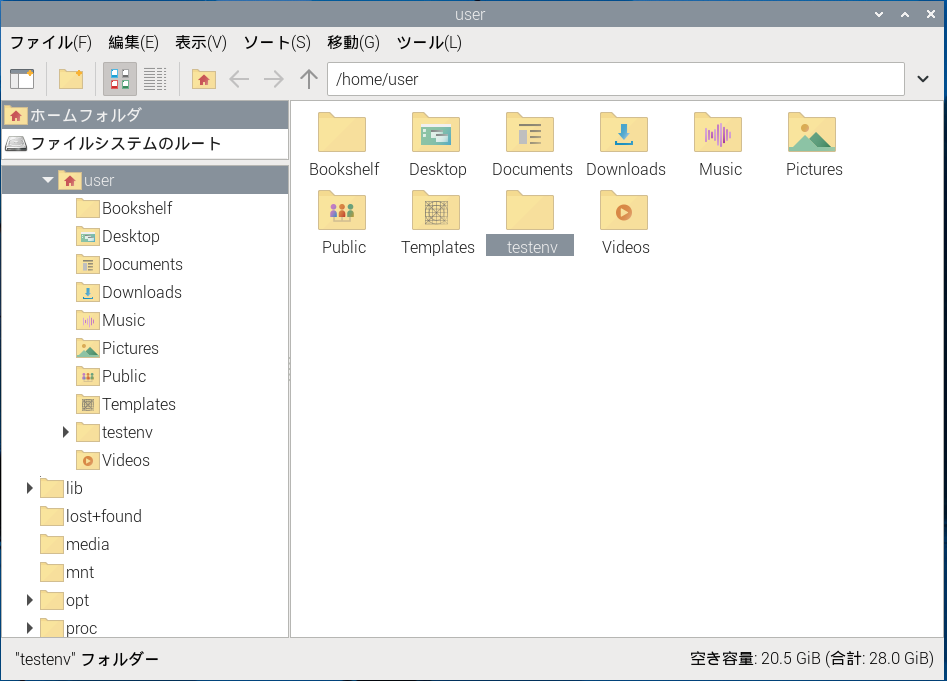Image resolution: width=947 pixels, height=681 pixels.
Task: Select Bookshelf in the side tree
Action: [136, 208]
